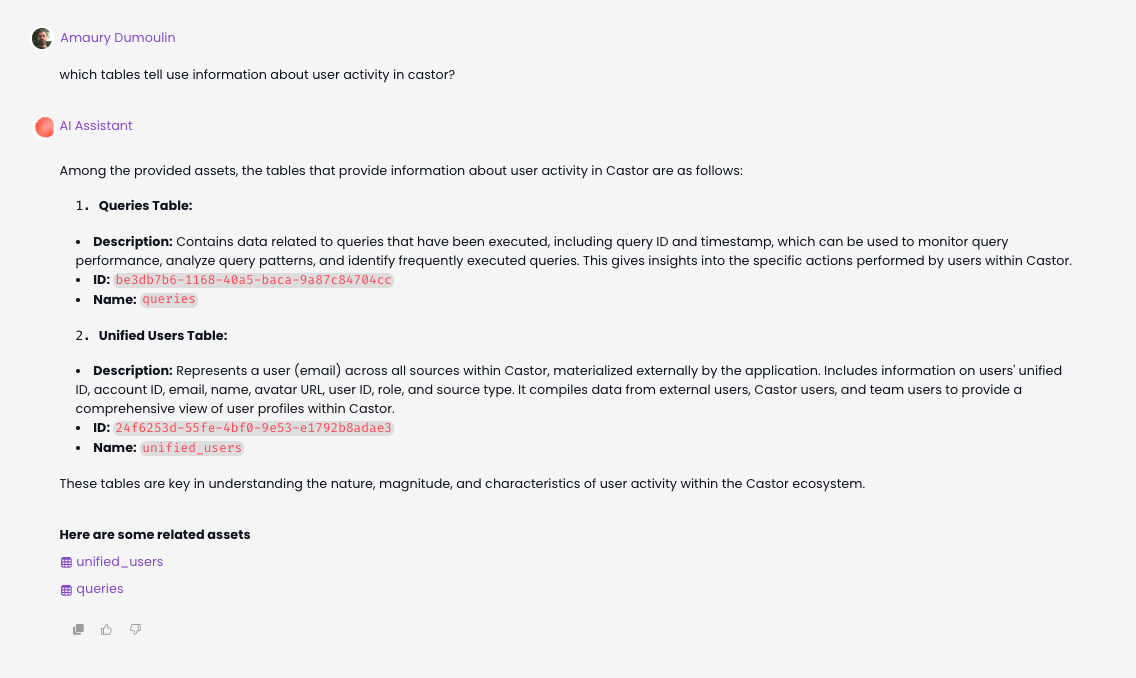
Task: Click 'Here are some related assets' heading
Action: click(155, 535)
